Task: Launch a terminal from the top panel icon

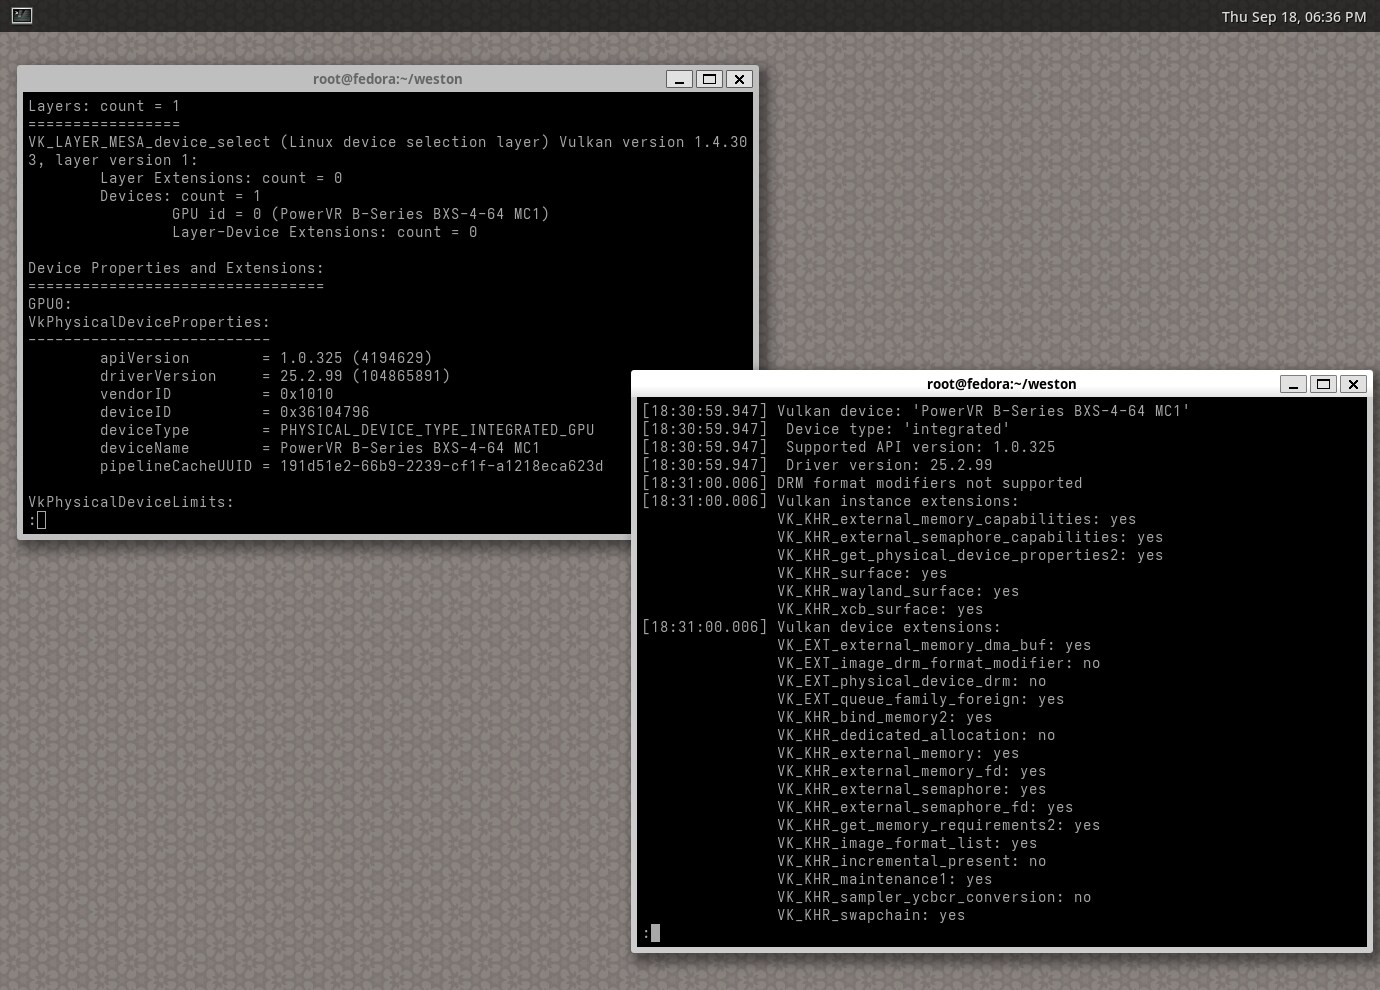Action: pyautogui.click(x=22, y=16)
